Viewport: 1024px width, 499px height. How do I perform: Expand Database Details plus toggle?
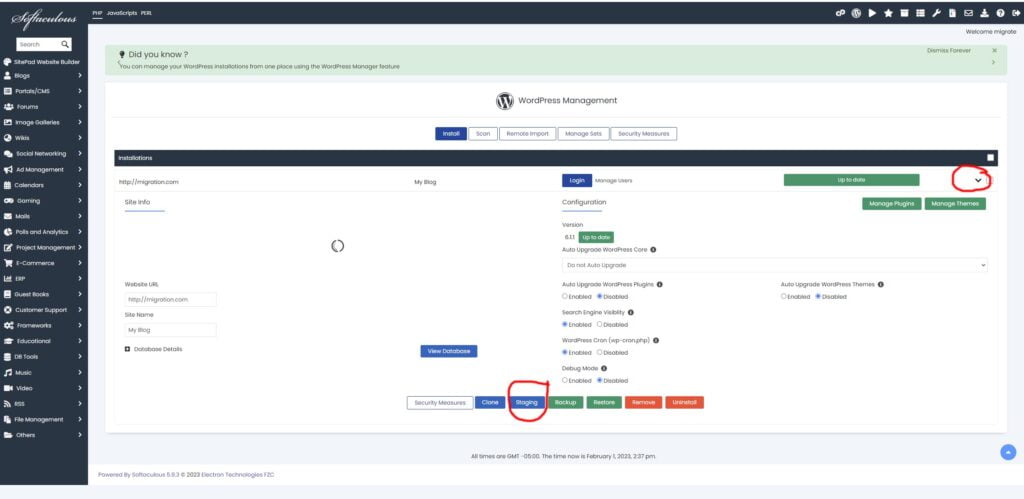[x=127, y=349]
